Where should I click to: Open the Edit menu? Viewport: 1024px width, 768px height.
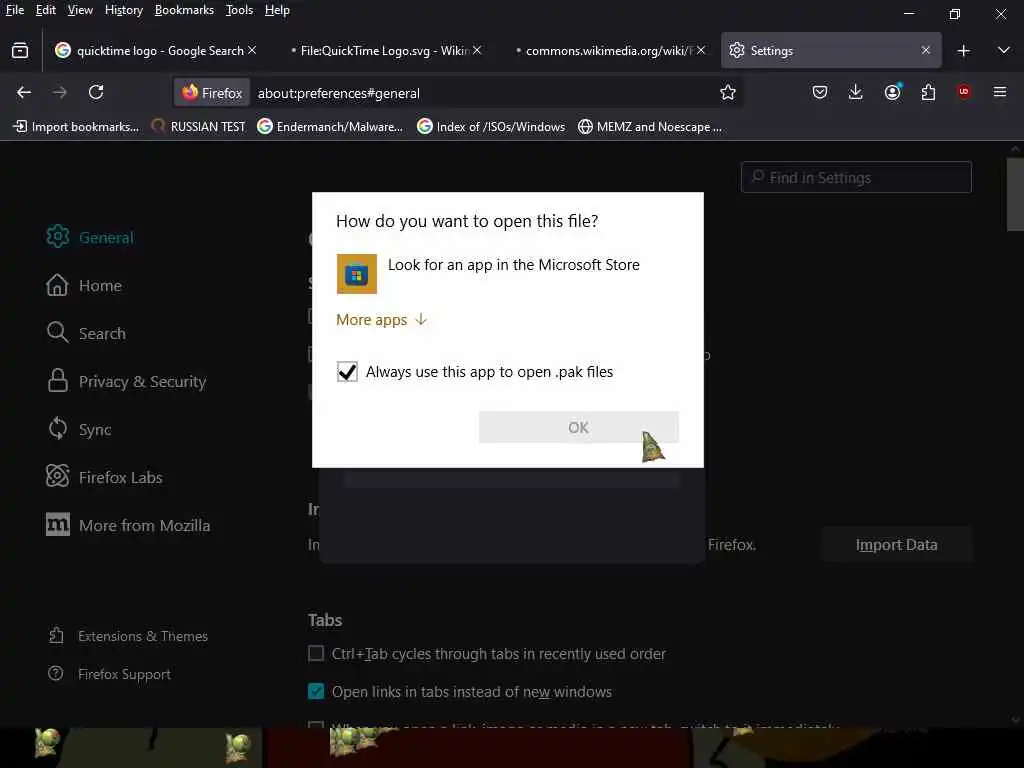click(x=46, y=10)
